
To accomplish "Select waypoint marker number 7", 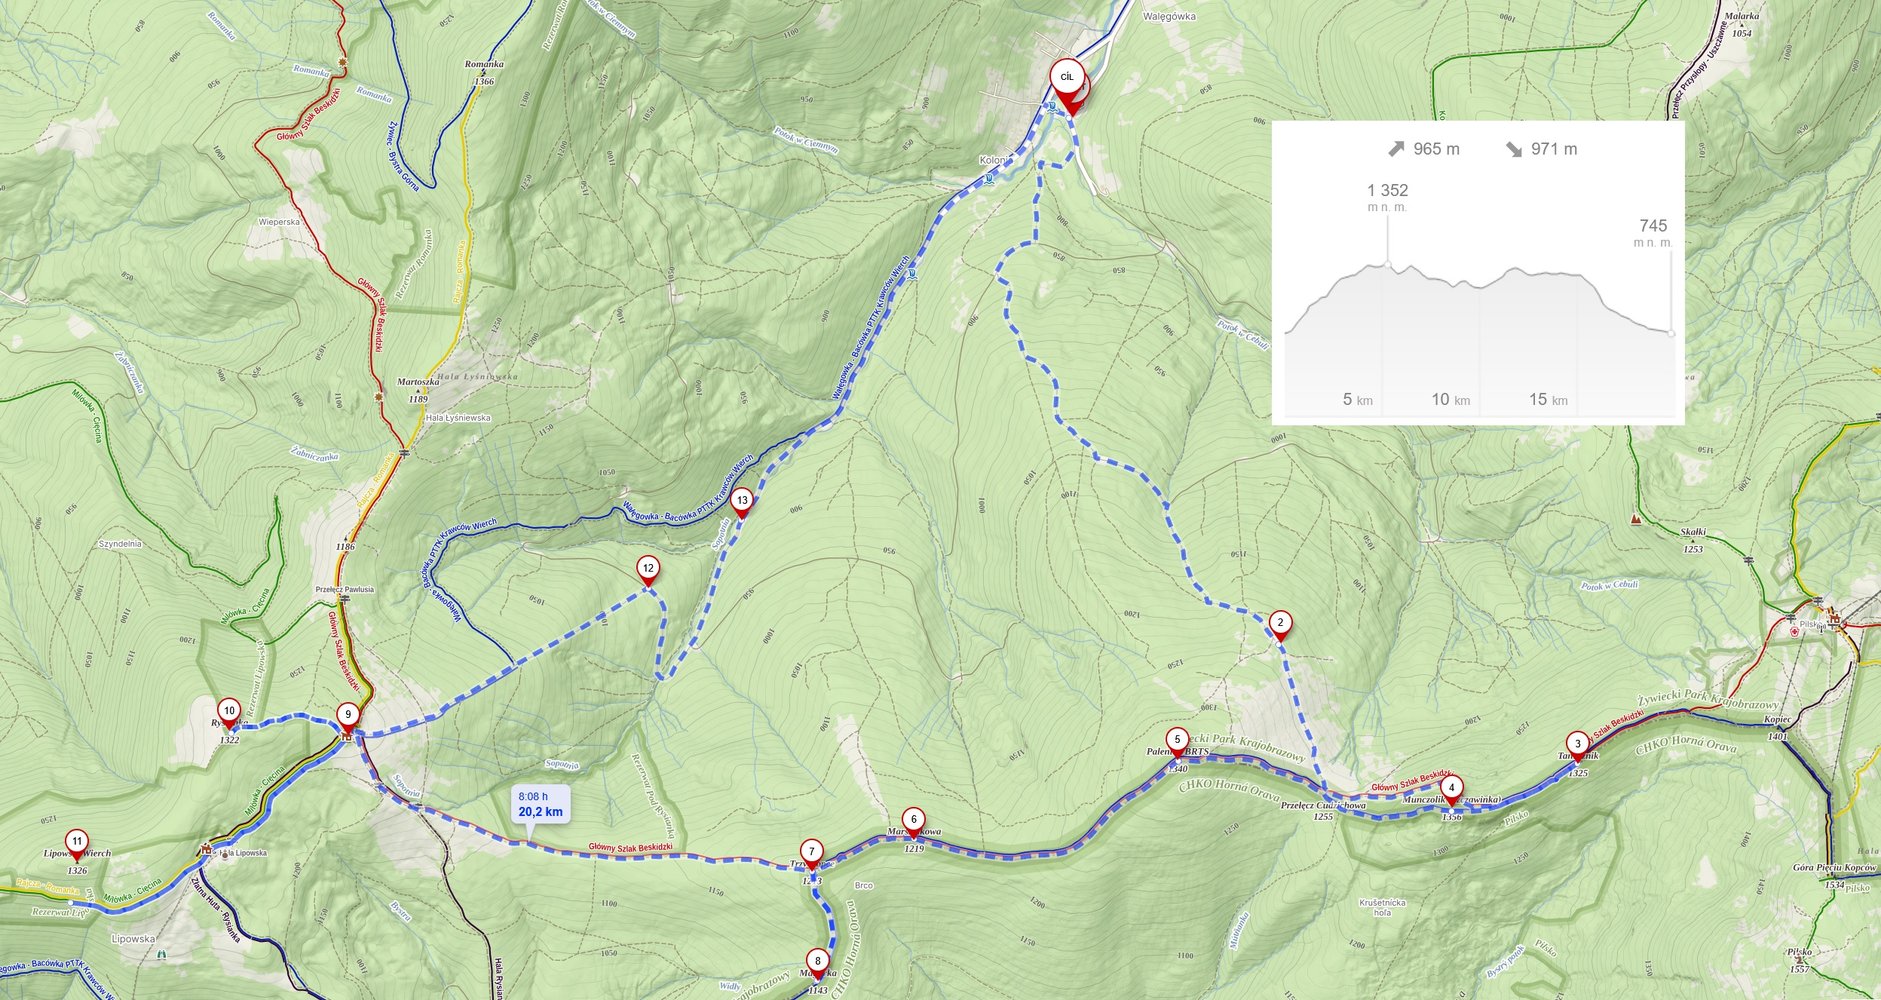I will point(812,854).
